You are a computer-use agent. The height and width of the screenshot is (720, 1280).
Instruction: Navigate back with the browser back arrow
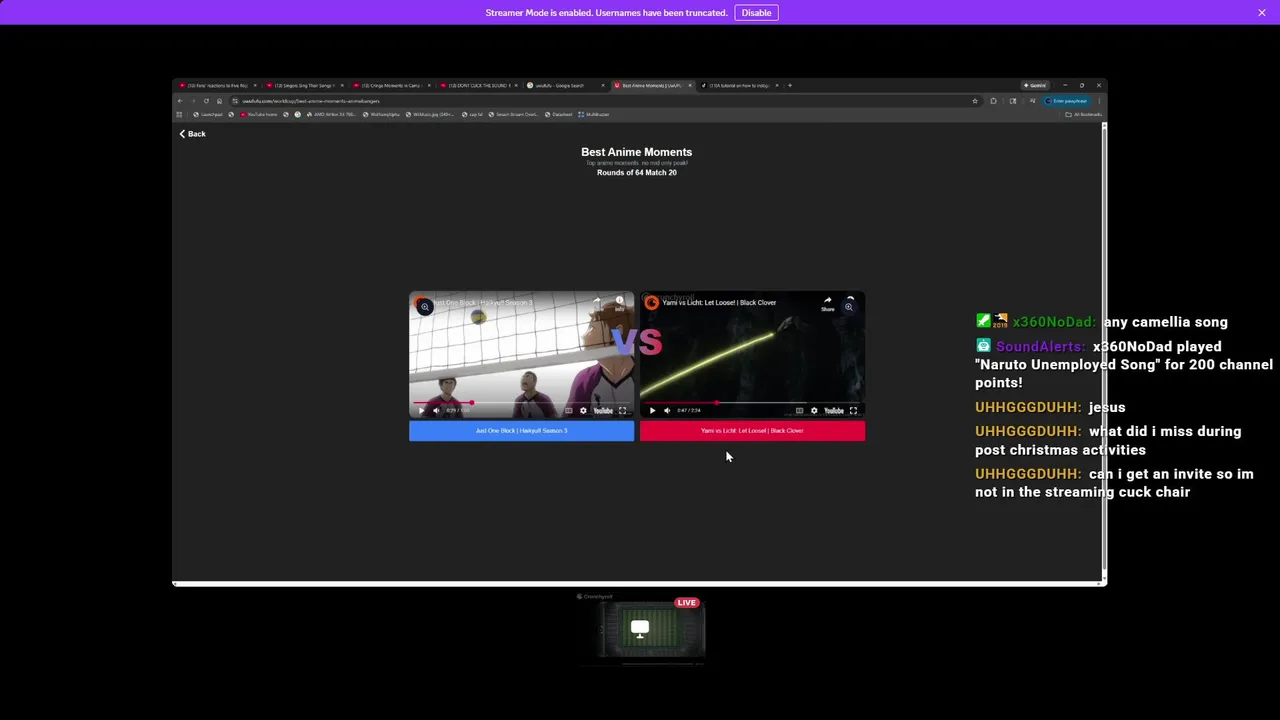[x=180, y=101]
